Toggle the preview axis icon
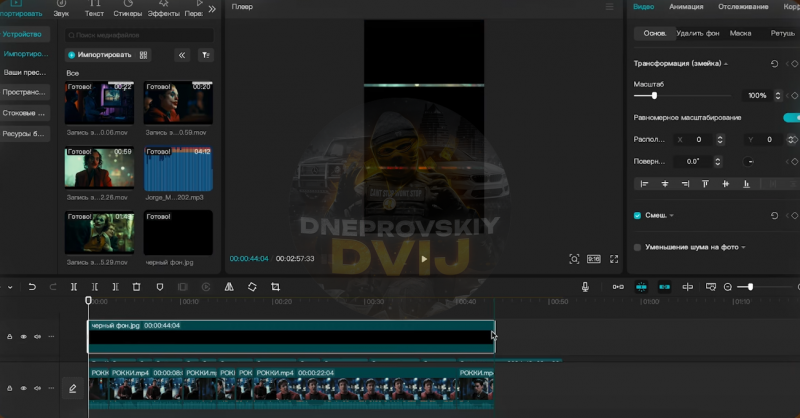Screen dimensions: 800x418 click(688, 287)
